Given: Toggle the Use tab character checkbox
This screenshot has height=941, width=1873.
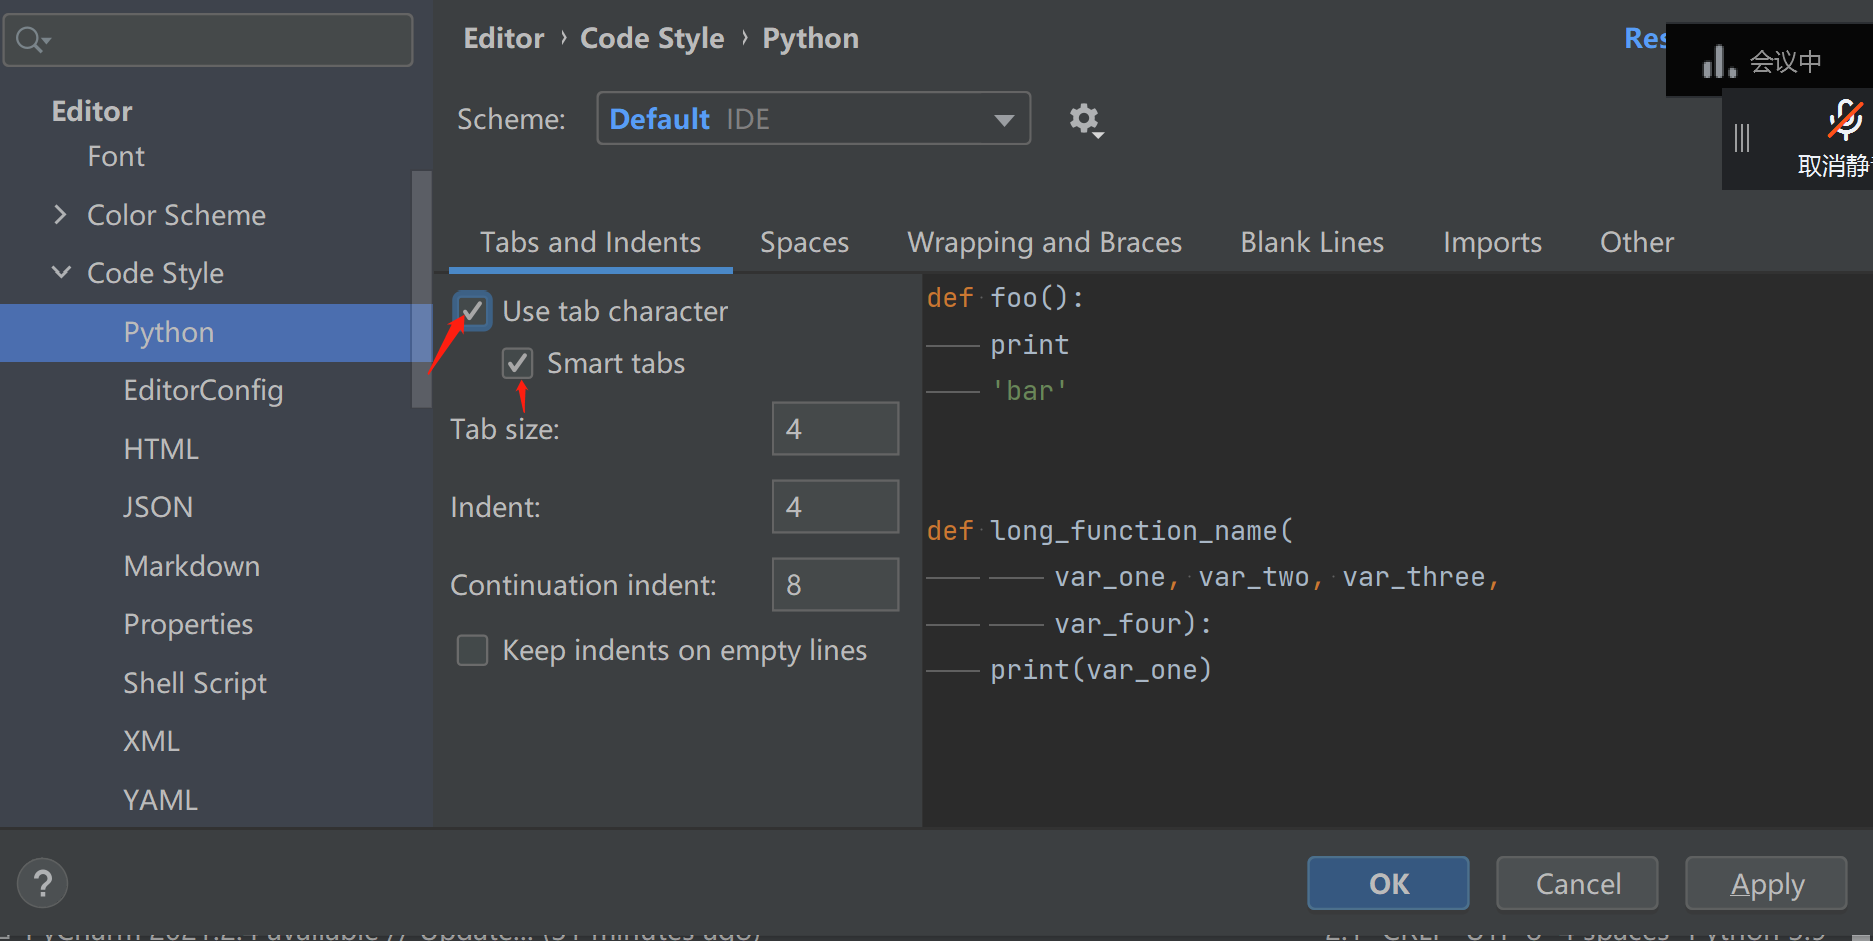Looking at the screenshot, I should pos(472,311).
